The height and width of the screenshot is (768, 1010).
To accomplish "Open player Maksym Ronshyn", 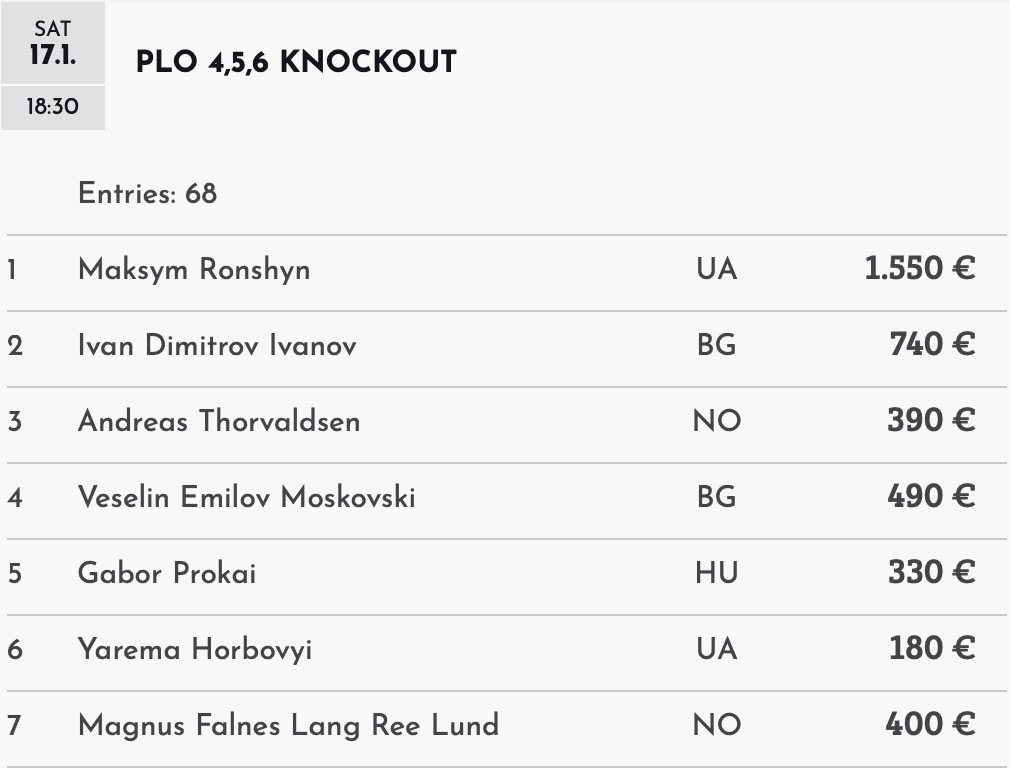I will click(194, 270).
